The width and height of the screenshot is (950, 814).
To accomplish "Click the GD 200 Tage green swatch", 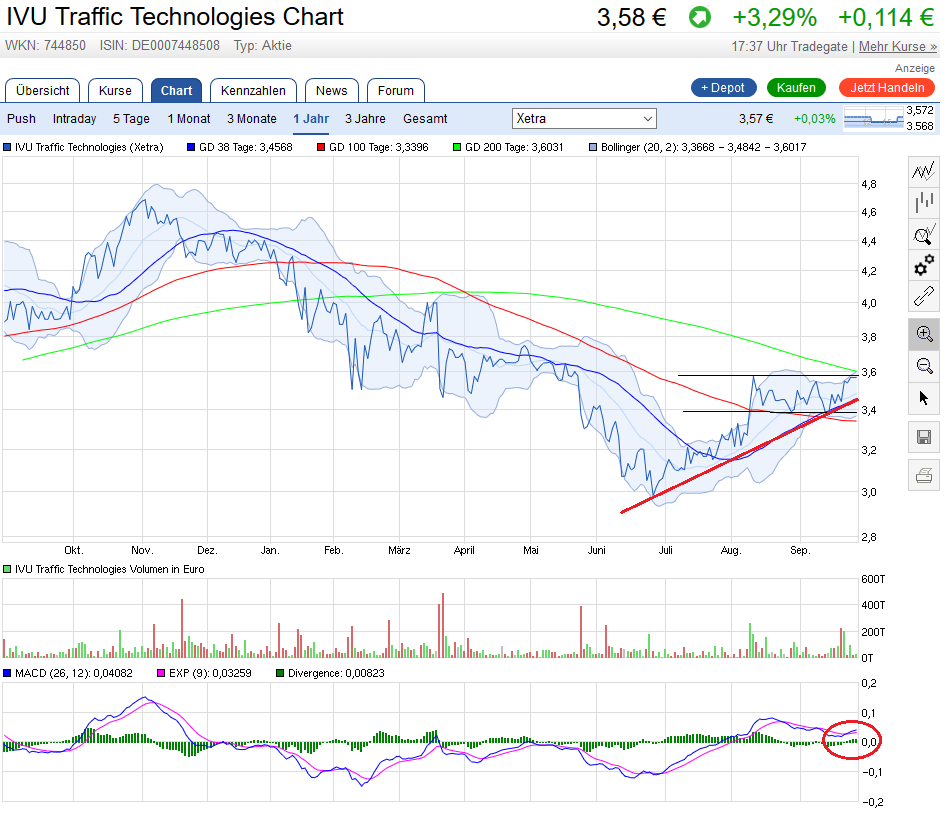I will [457, 147].
